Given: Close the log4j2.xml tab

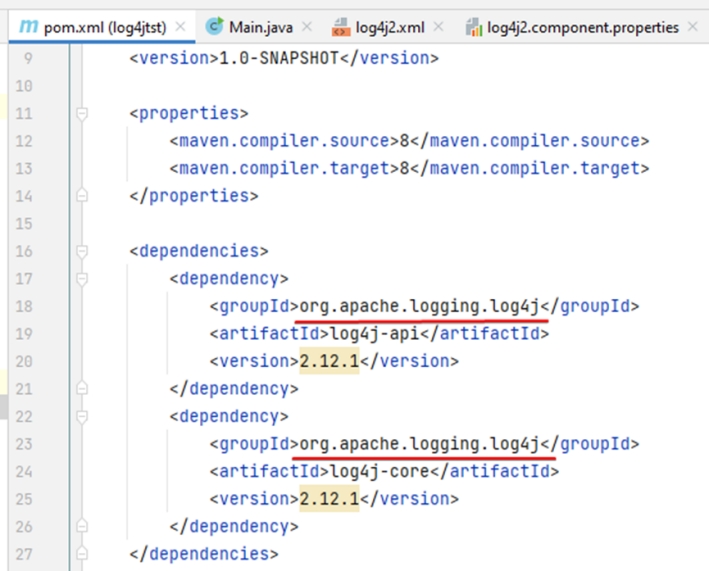Looking at the screenshot, I should tap(438, 27).
